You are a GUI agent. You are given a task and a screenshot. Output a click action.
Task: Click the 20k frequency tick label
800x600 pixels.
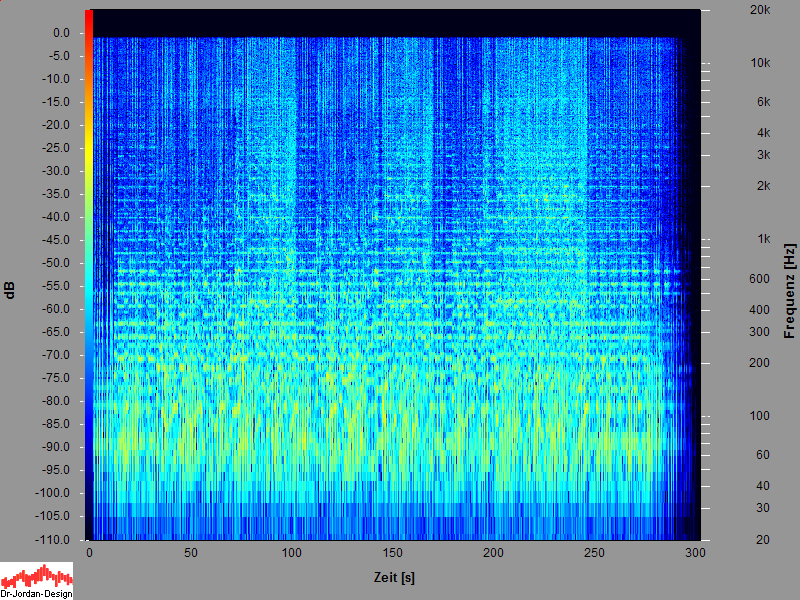[760, 10]
